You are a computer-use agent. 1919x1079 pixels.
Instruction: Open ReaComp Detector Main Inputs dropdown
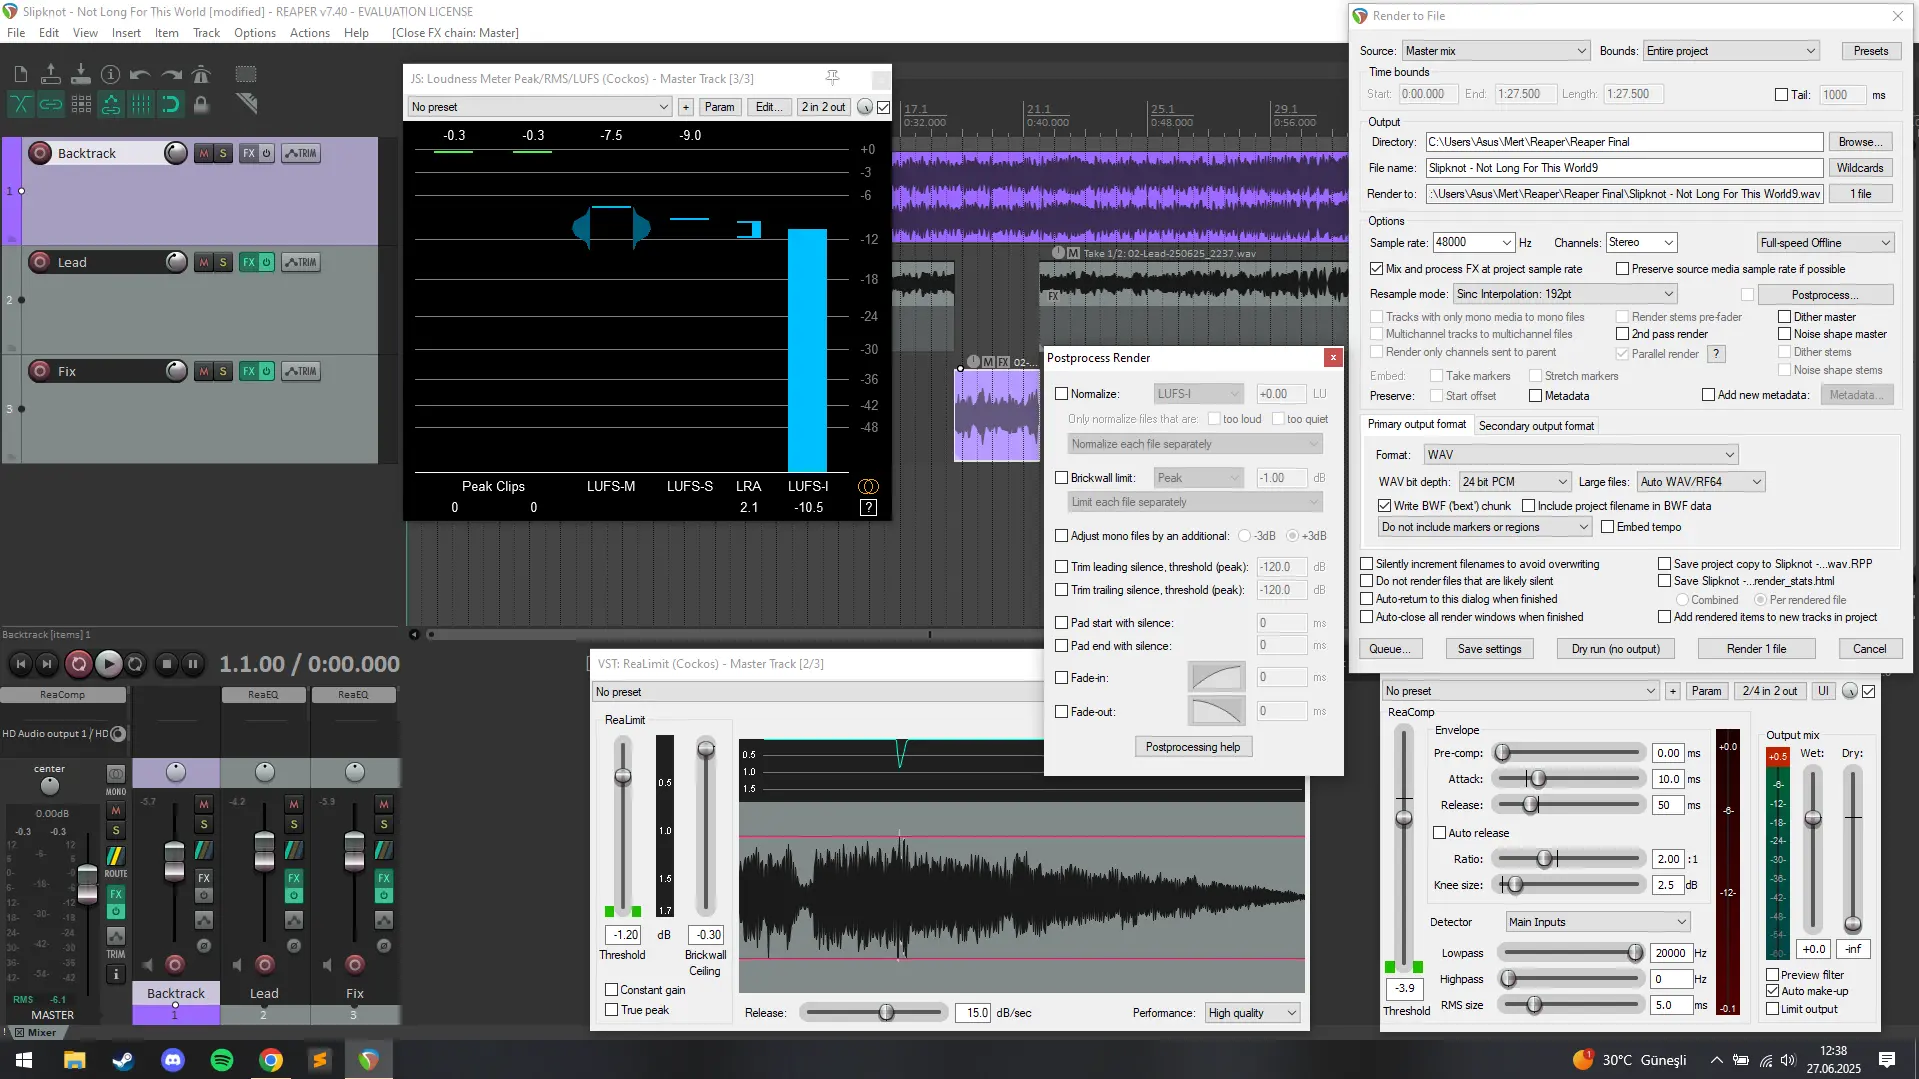pos(1598,922)
